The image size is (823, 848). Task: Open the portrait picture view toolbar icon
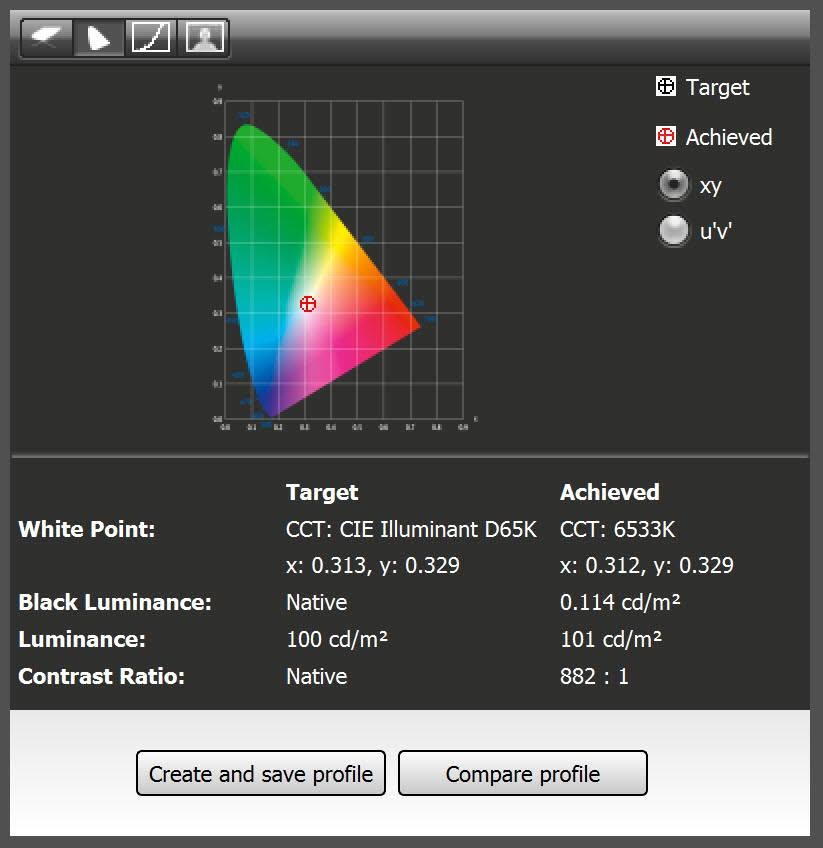pyautogui.click(x=204, y=38)
